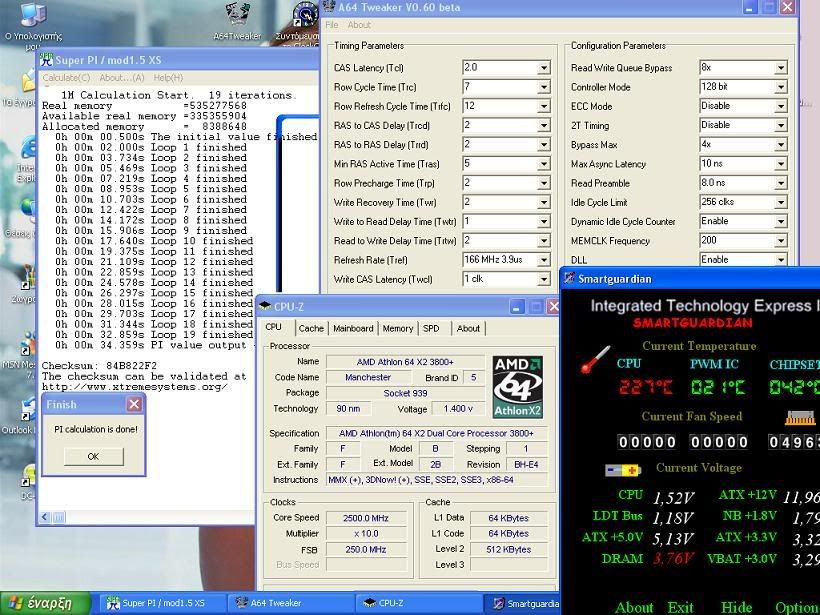Switch to Super PI in the taskbar

[x=163, y=603]
